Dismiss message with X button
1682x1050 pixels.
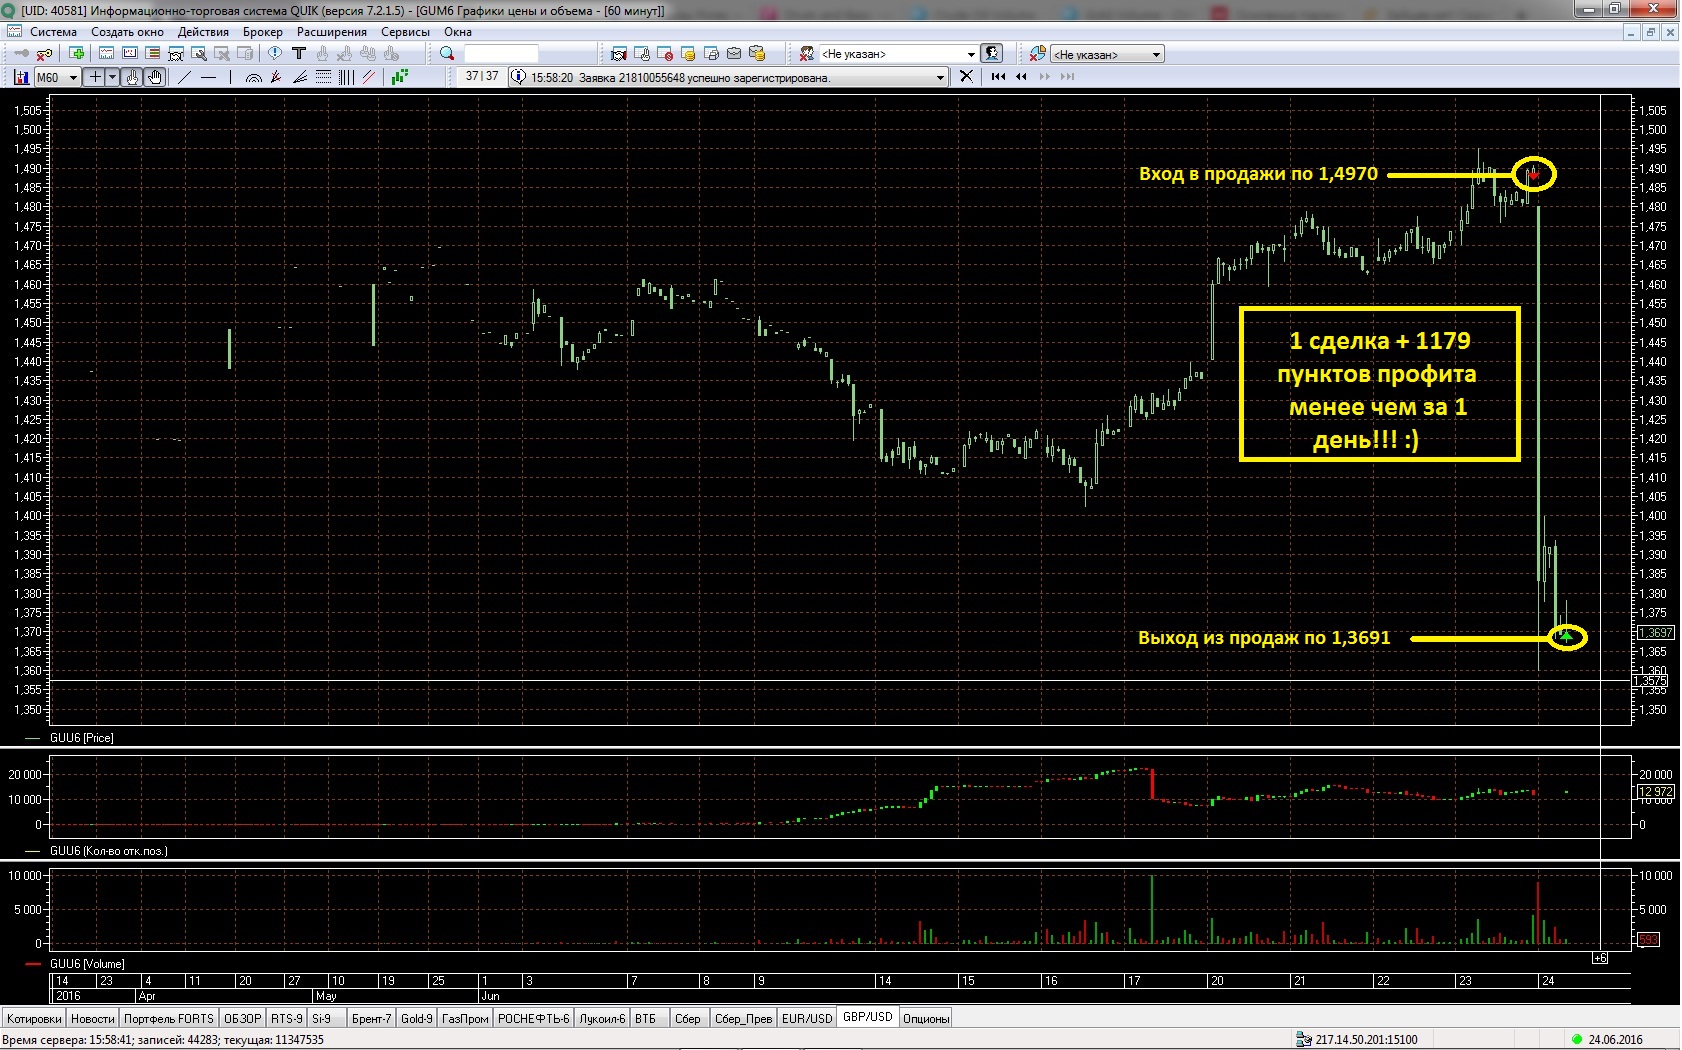pos(966,76)
